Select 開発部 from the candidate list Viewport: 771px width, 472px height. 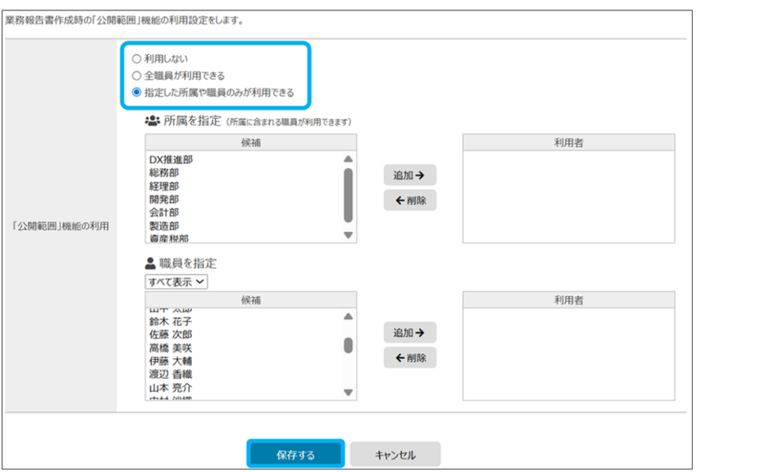click(163, 199)
